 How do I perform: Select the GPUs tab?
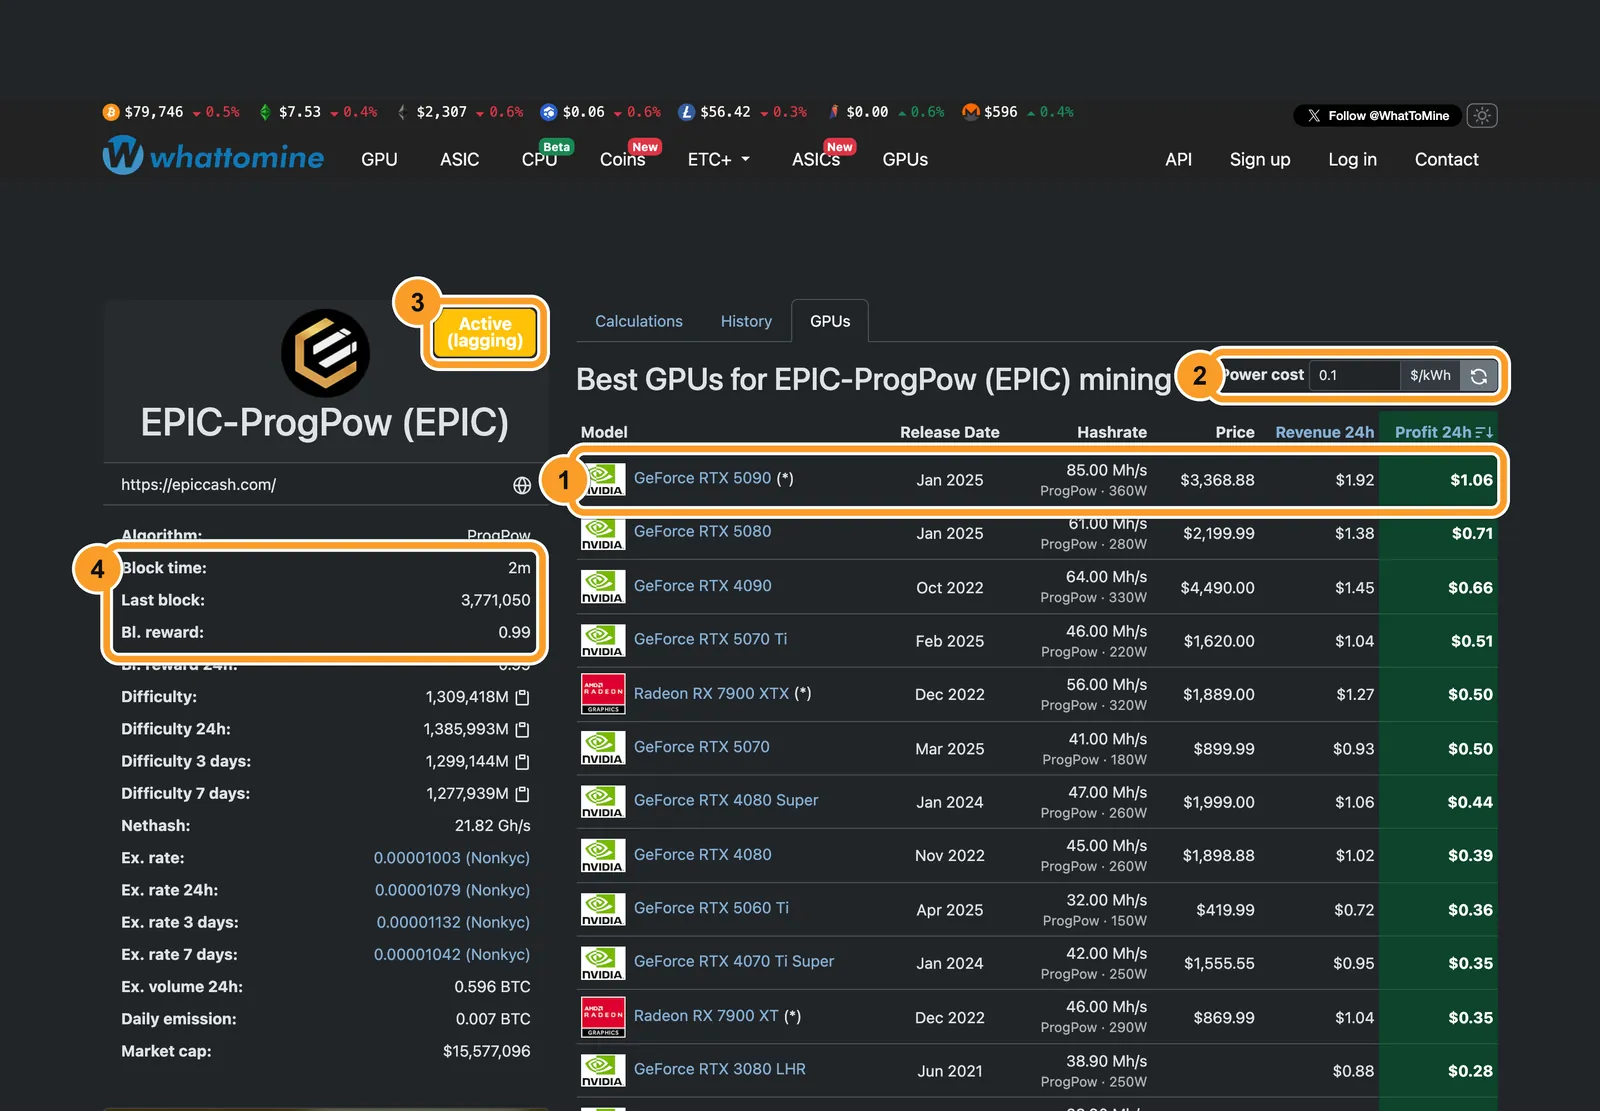(x=830, y=321)
